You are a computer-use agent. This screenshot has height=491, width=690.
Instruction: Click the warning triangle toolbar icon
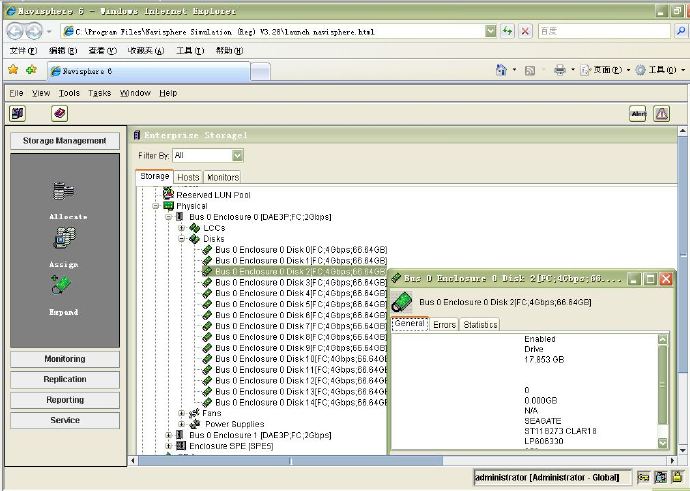pos(661,114)
